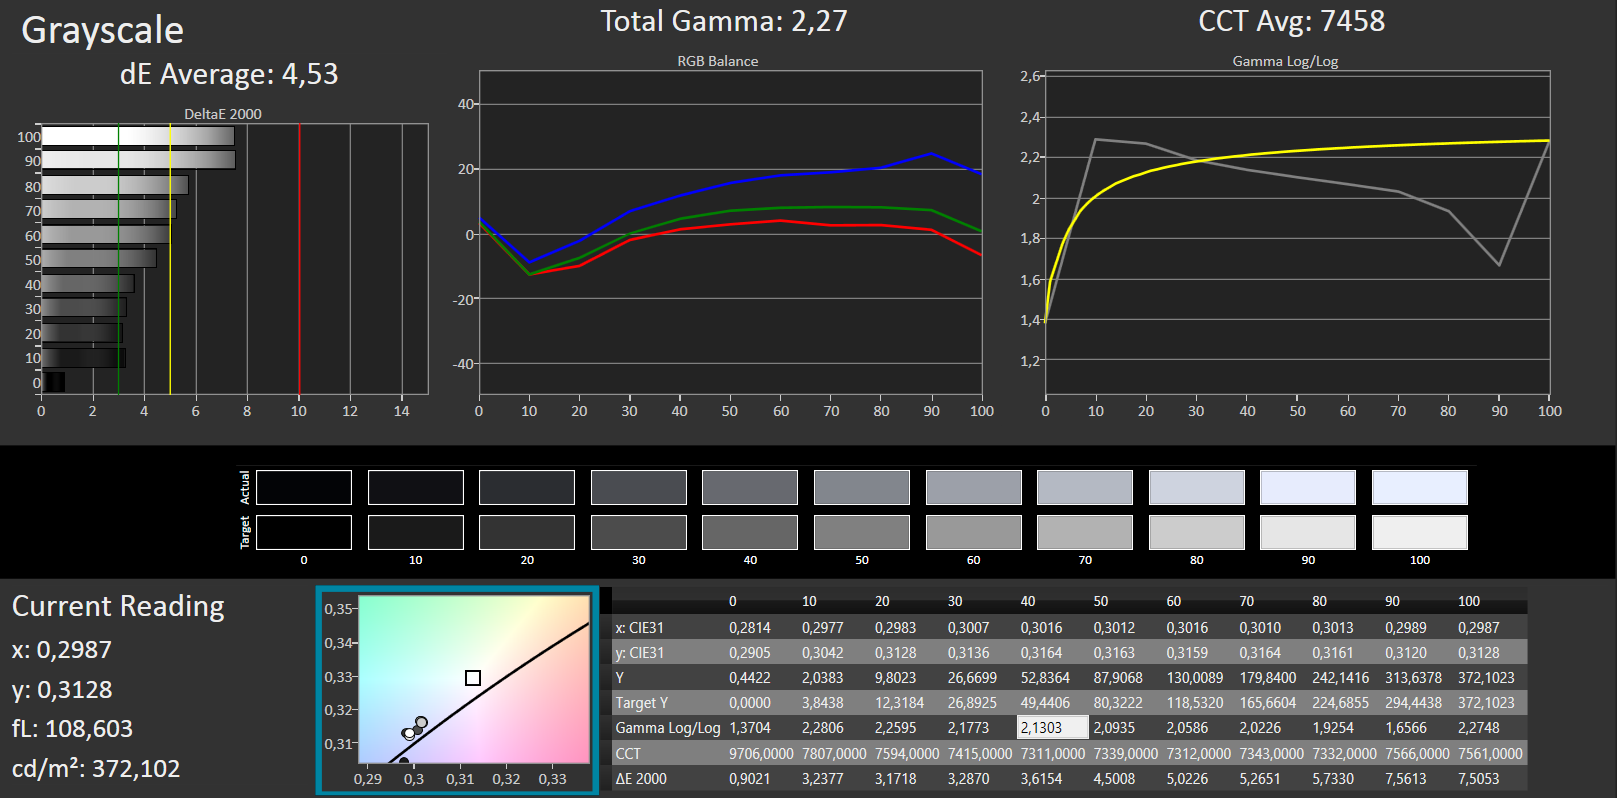Click the Grayscale heading

[103, 30]
